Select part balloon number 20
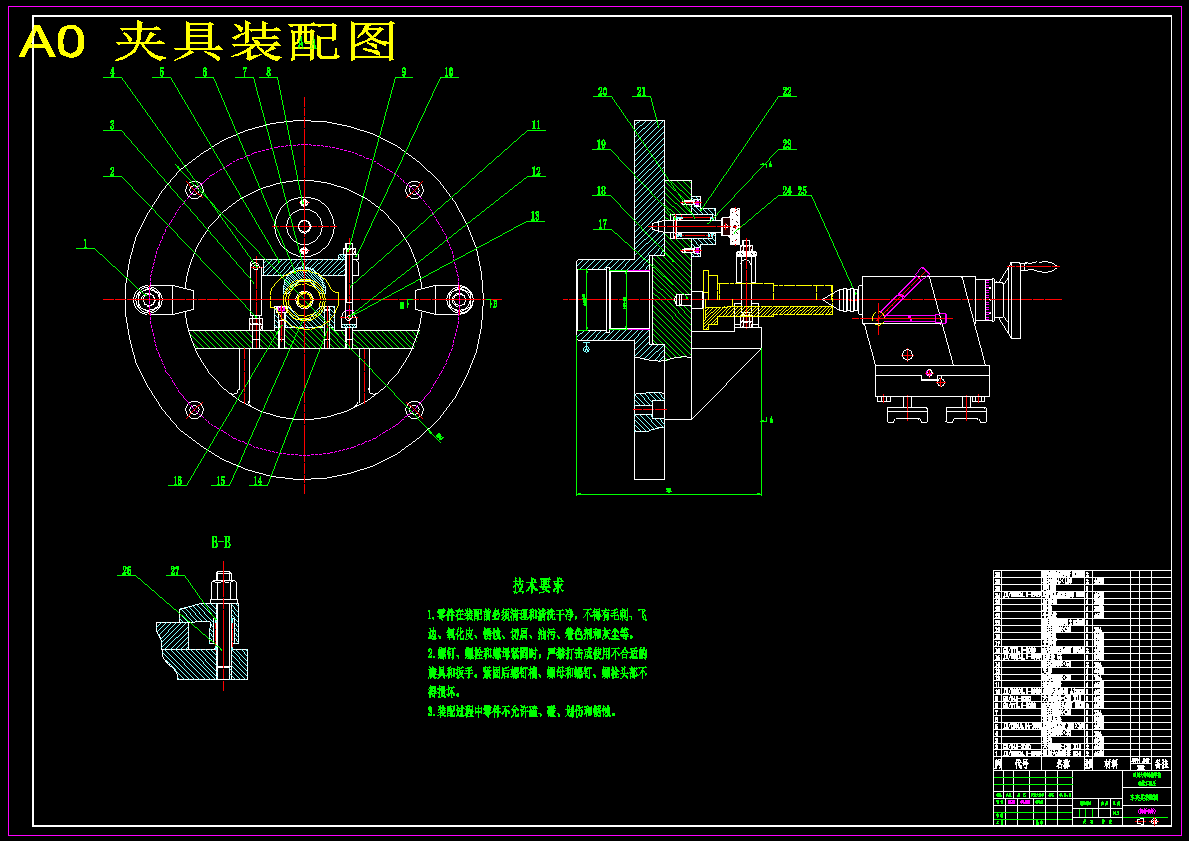 point(602,93)
